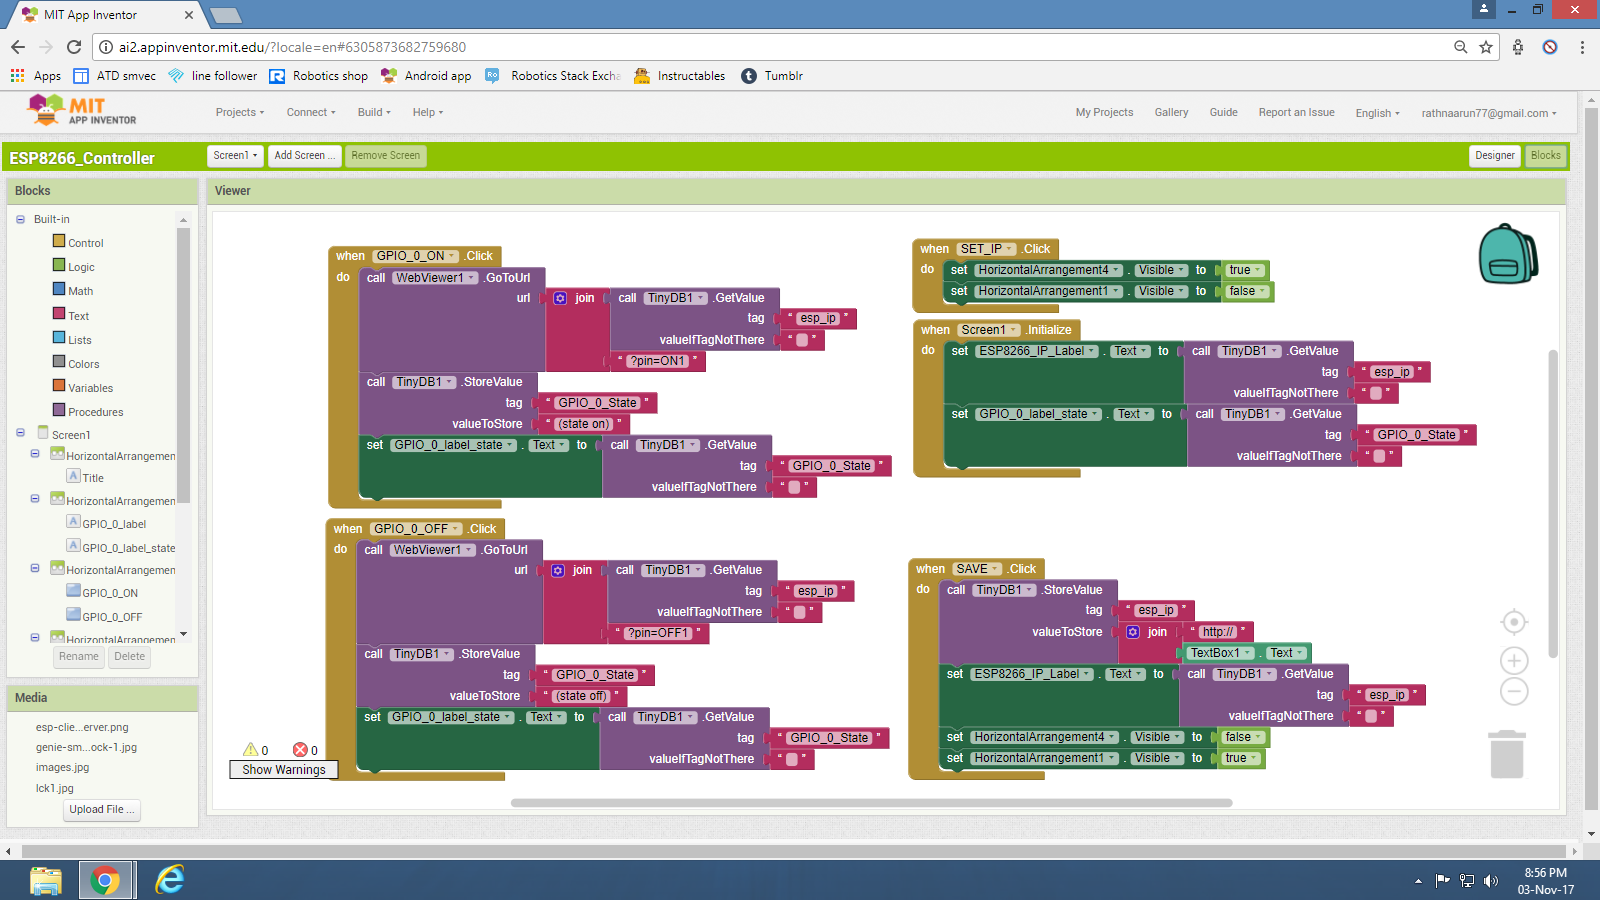Switch to the Designer view
Image resolution: width=1600 pixels, height=900 pixels.
coord(1495,156)
